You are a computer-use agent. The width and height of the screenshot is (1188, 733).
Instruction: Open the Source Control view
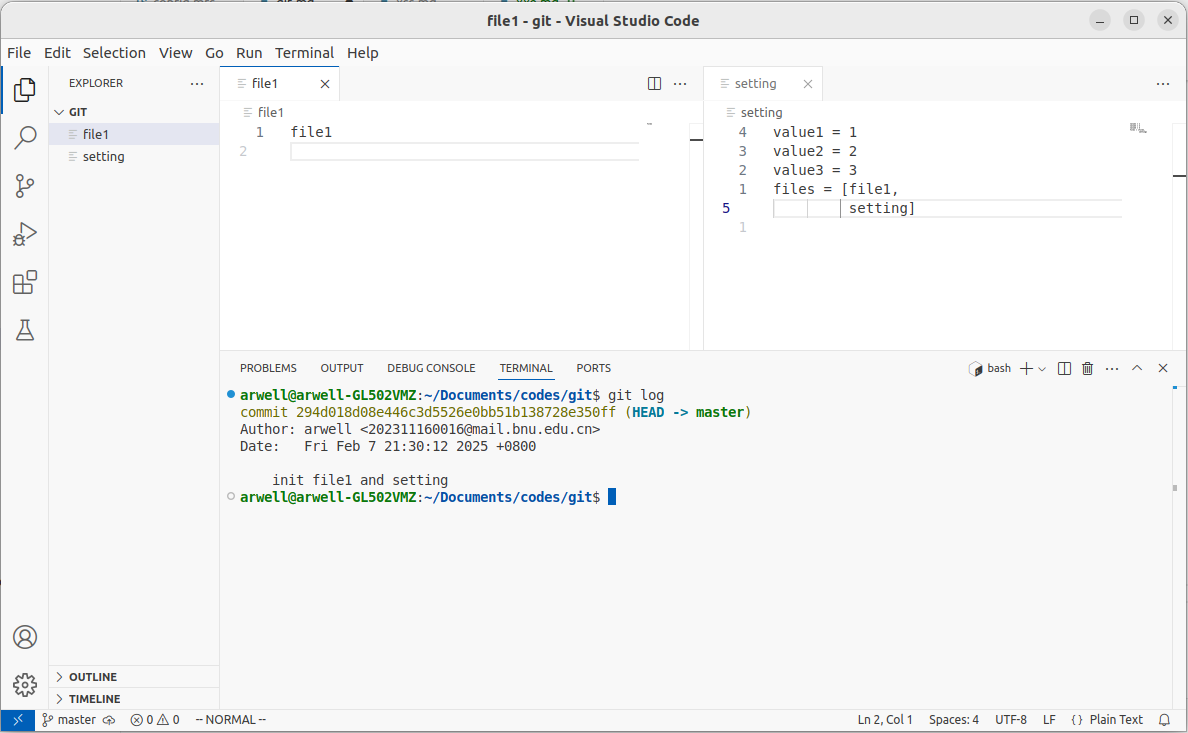pos(25,186)
